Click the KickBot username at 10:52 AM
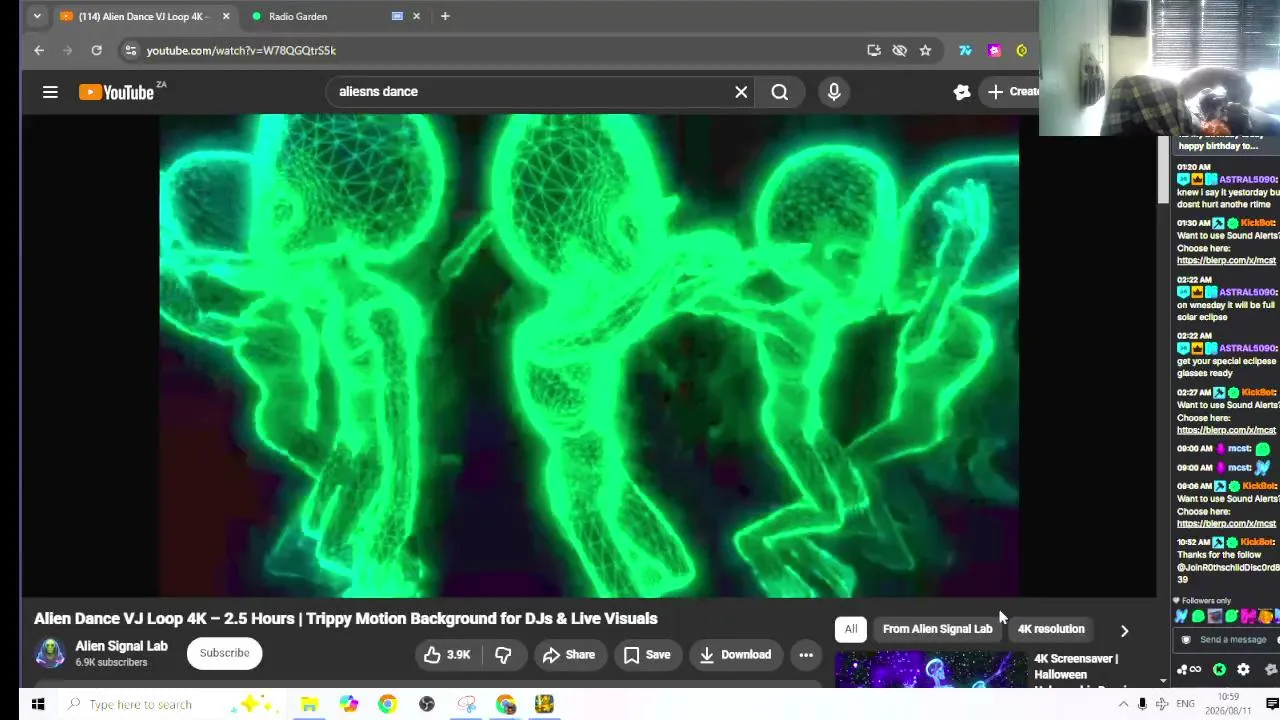This screenshot has width=1280, height=720. click(x=1257, y=542)
